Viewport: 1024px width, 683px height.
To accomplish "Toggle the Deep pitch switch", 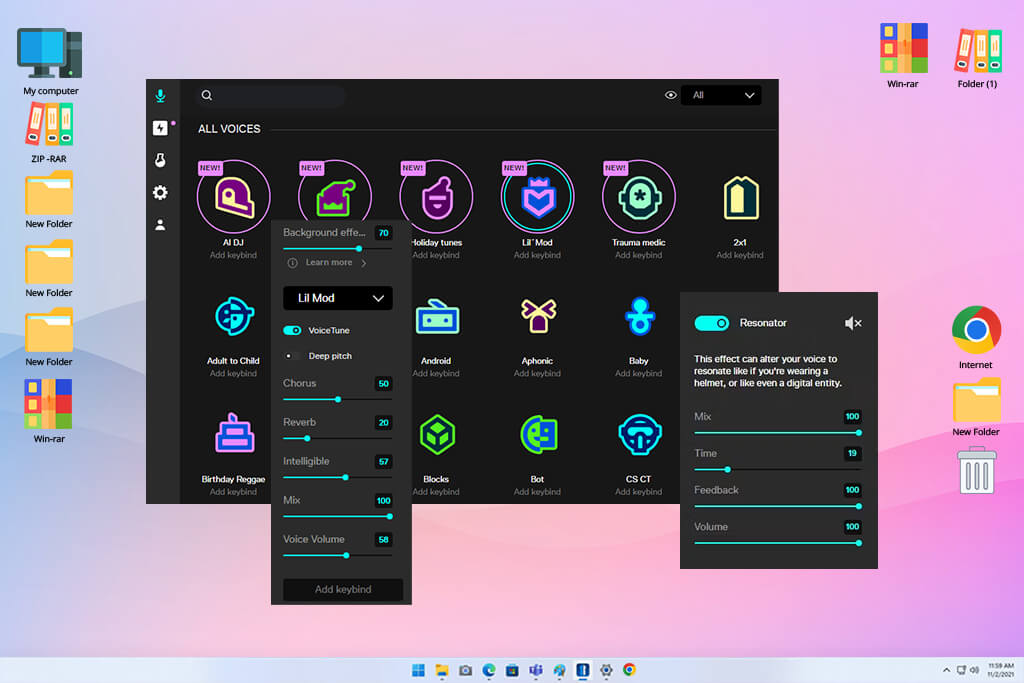I will [292, 356].
